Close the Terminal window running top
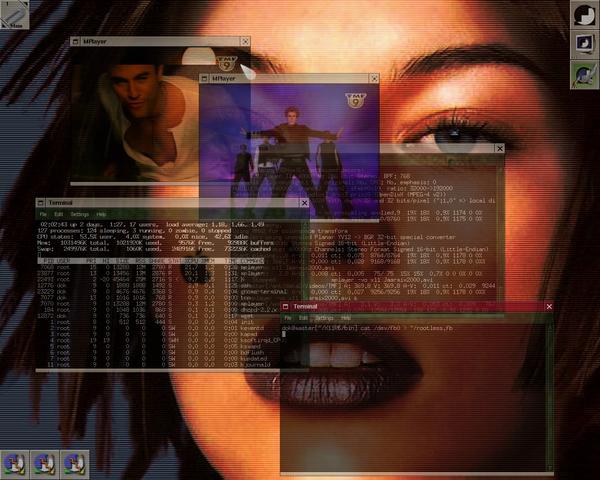Screen dimensions: 600x480 304,203
